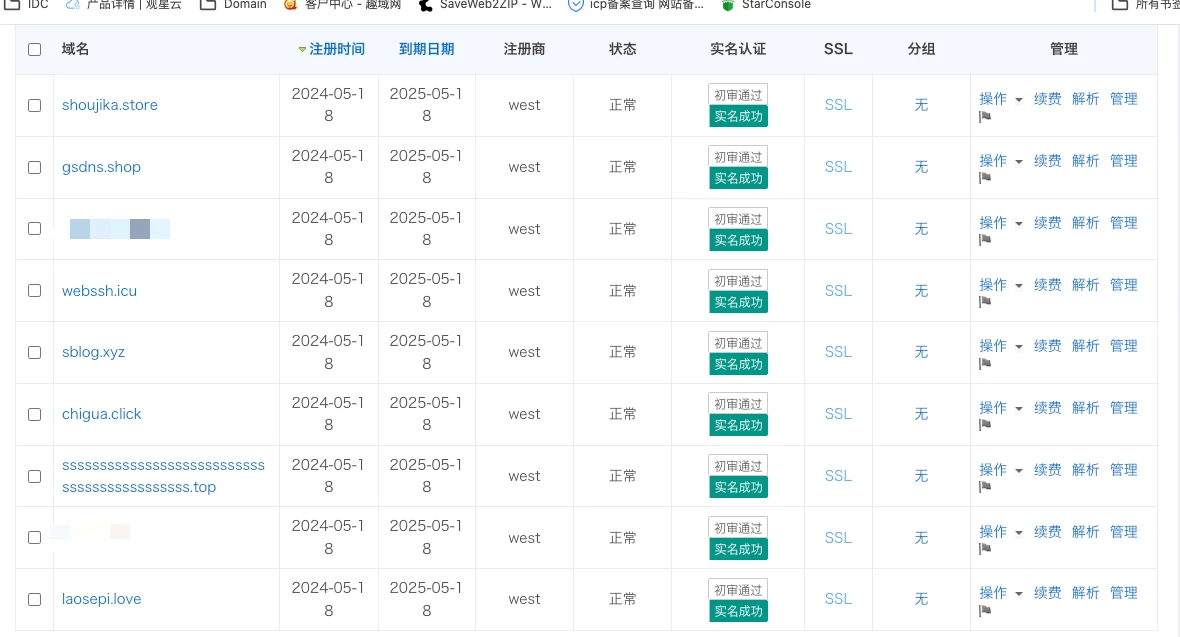
Task: Click the flag icon for webssh.icu
Action: (x=985, y=303)
